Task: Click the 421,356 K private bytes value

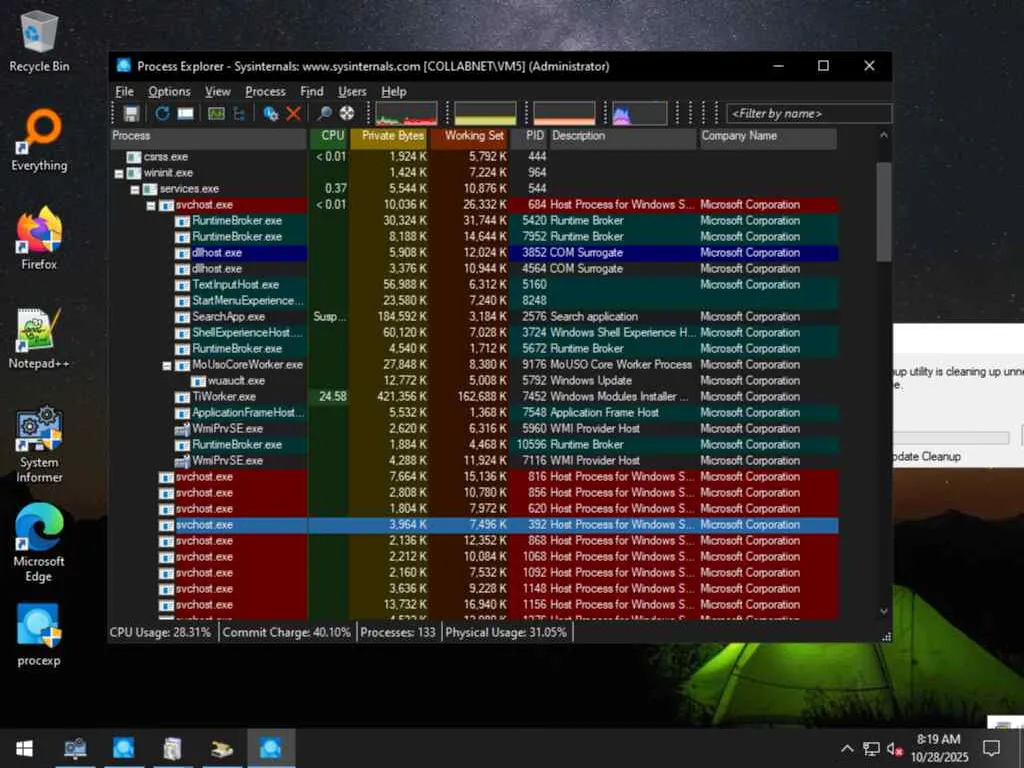Action: tap(402, 396)
